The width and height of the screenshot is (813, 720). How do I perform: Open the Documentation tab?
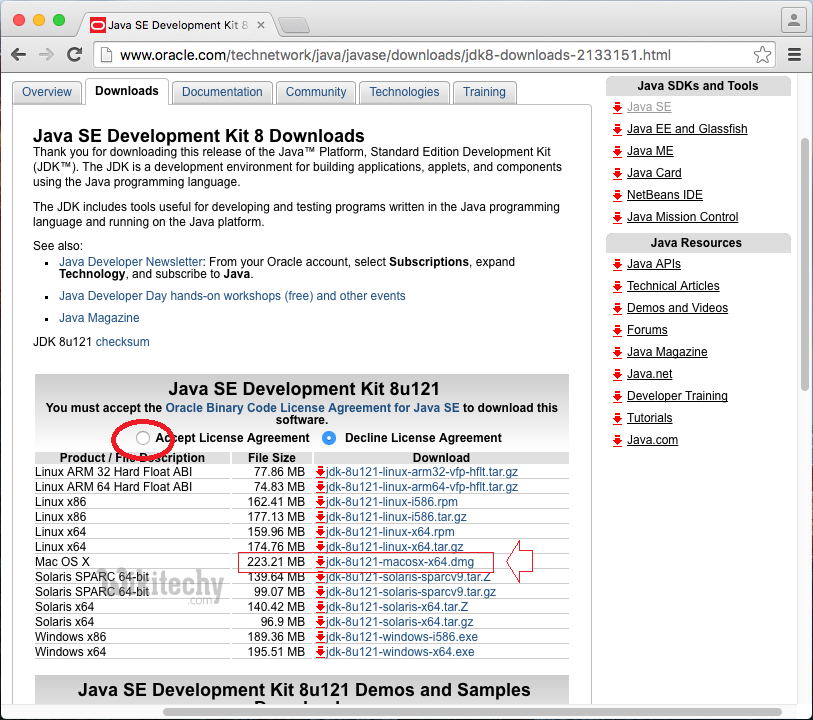point(222,92)
